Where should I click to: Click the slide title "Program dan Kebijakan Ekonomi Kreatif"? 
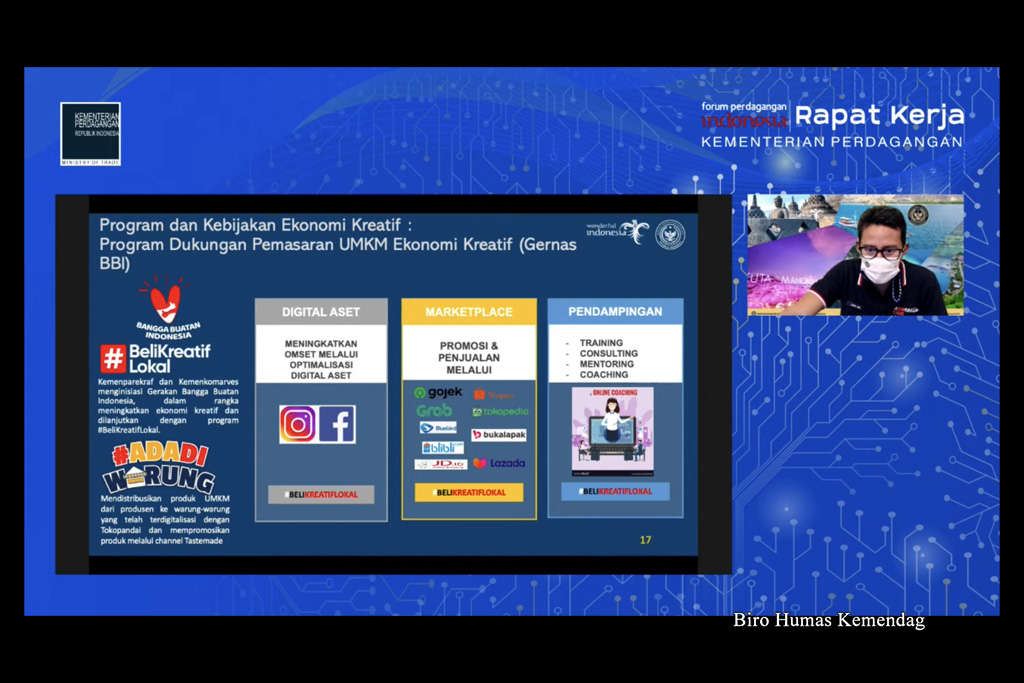tap(255, 225)
